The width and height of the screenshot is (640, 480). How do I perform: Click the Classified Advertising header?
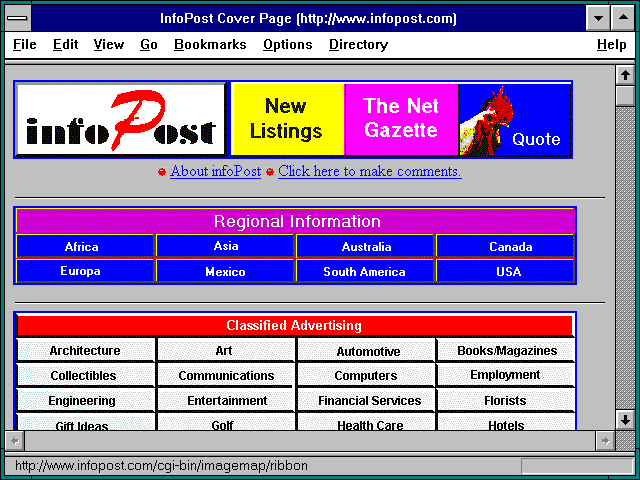tap(295, 326)
